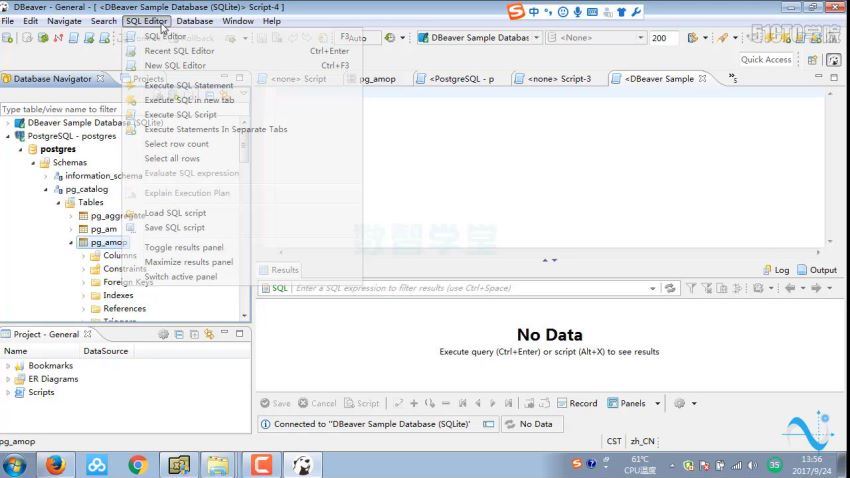
Task: Open the transaction mode icon dropdown
Action: coord(402,38)
